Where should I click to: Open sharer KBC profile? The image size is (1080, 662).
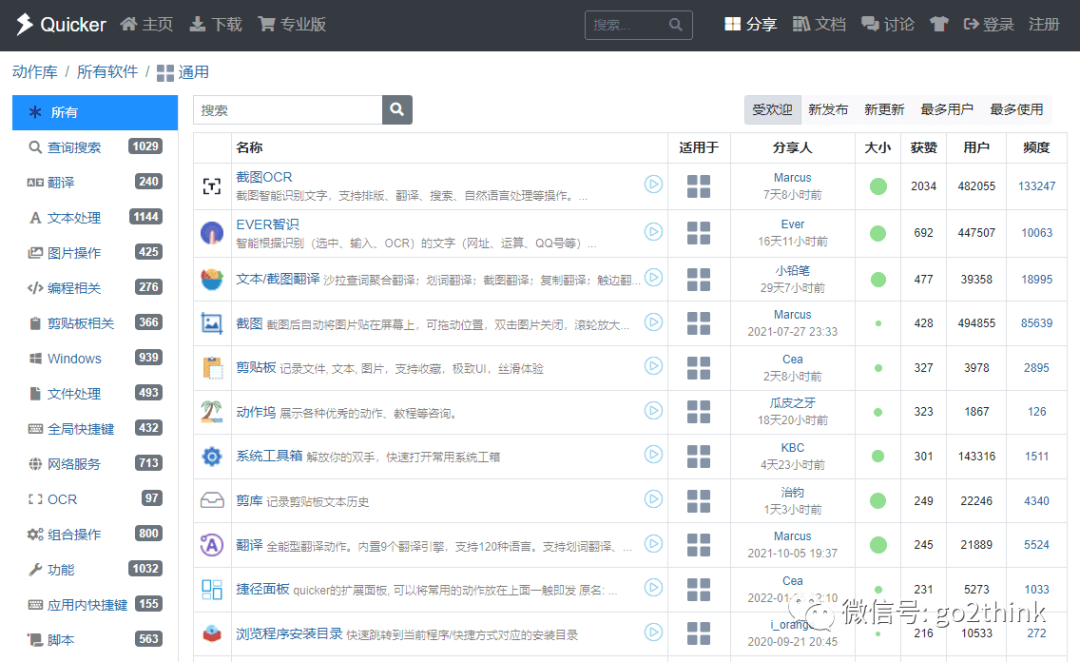click(792, 448)
